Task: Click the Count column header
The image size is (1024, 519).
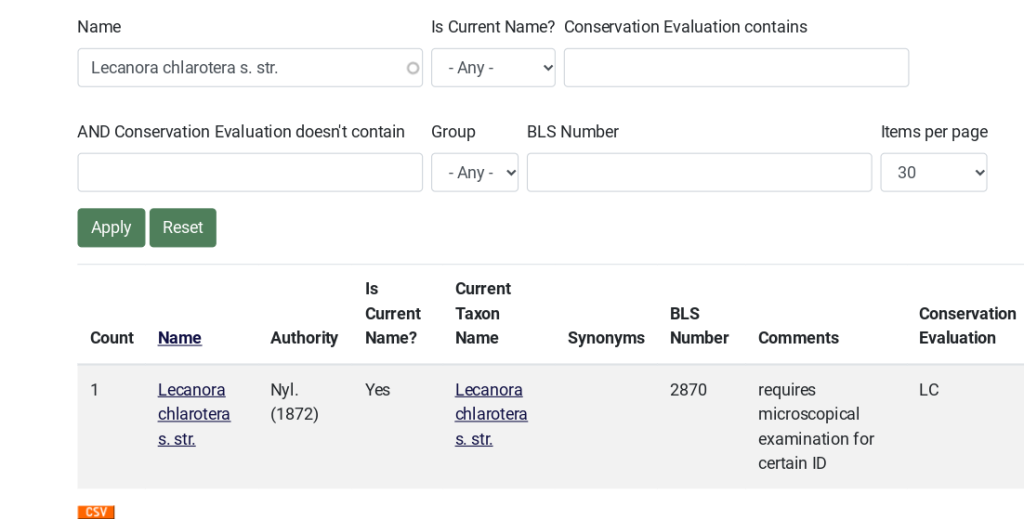Action: tap(112, 338)
